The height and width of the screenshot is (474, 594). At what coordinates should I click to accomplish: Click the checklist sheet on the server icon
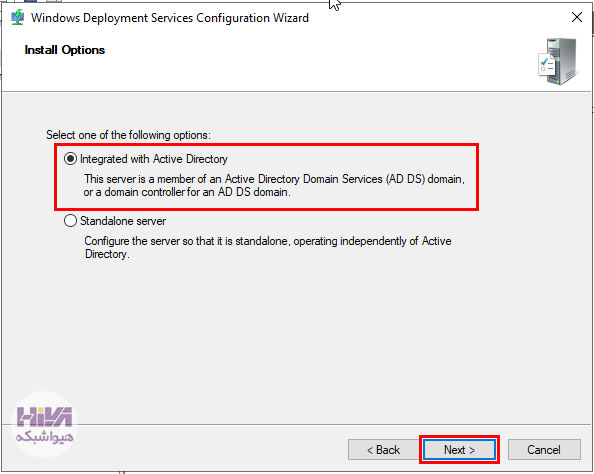546,64
